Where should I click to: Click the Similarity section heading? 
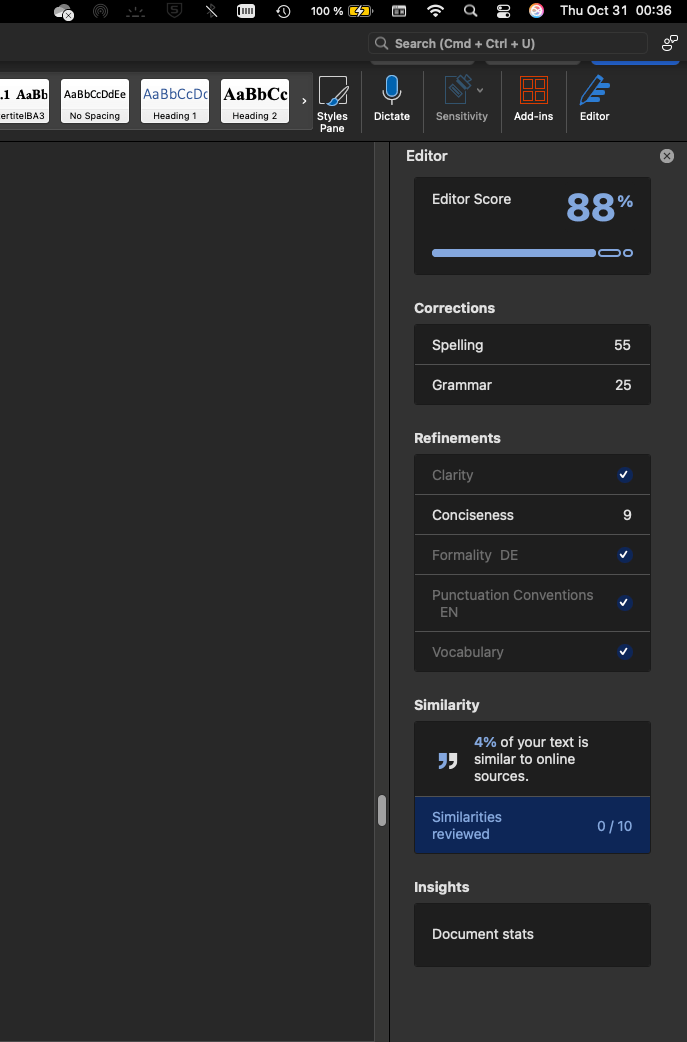pyautogui.click(x=446, y=705)
